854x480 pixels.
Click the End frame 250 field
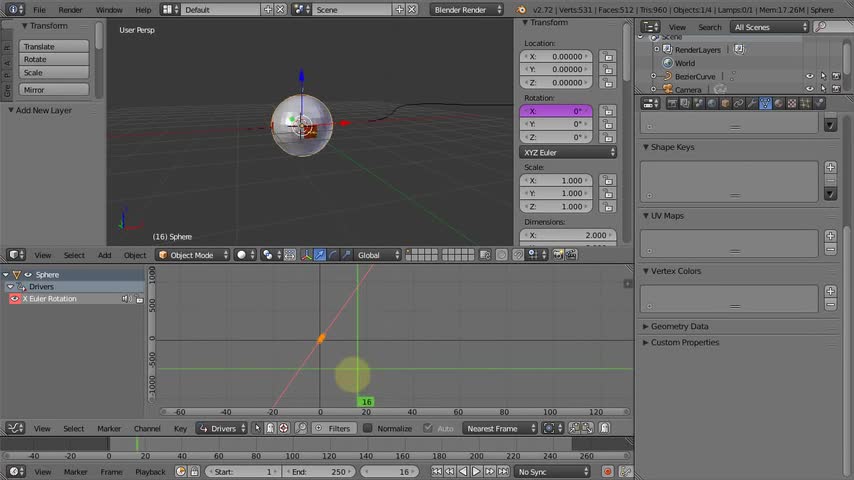tap(319, 472)
